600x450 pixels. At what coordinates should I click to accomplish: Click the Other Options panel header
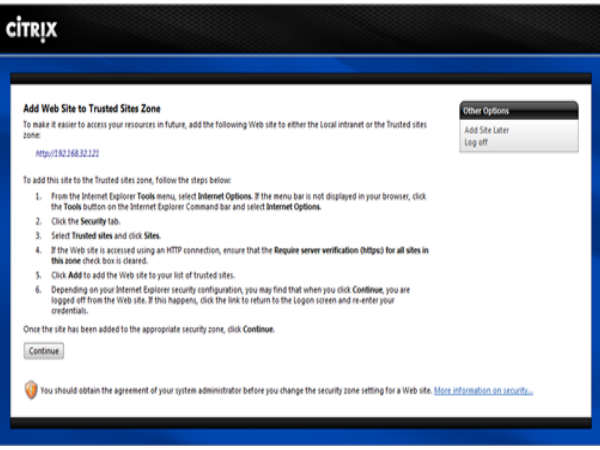tap(518, 110)
